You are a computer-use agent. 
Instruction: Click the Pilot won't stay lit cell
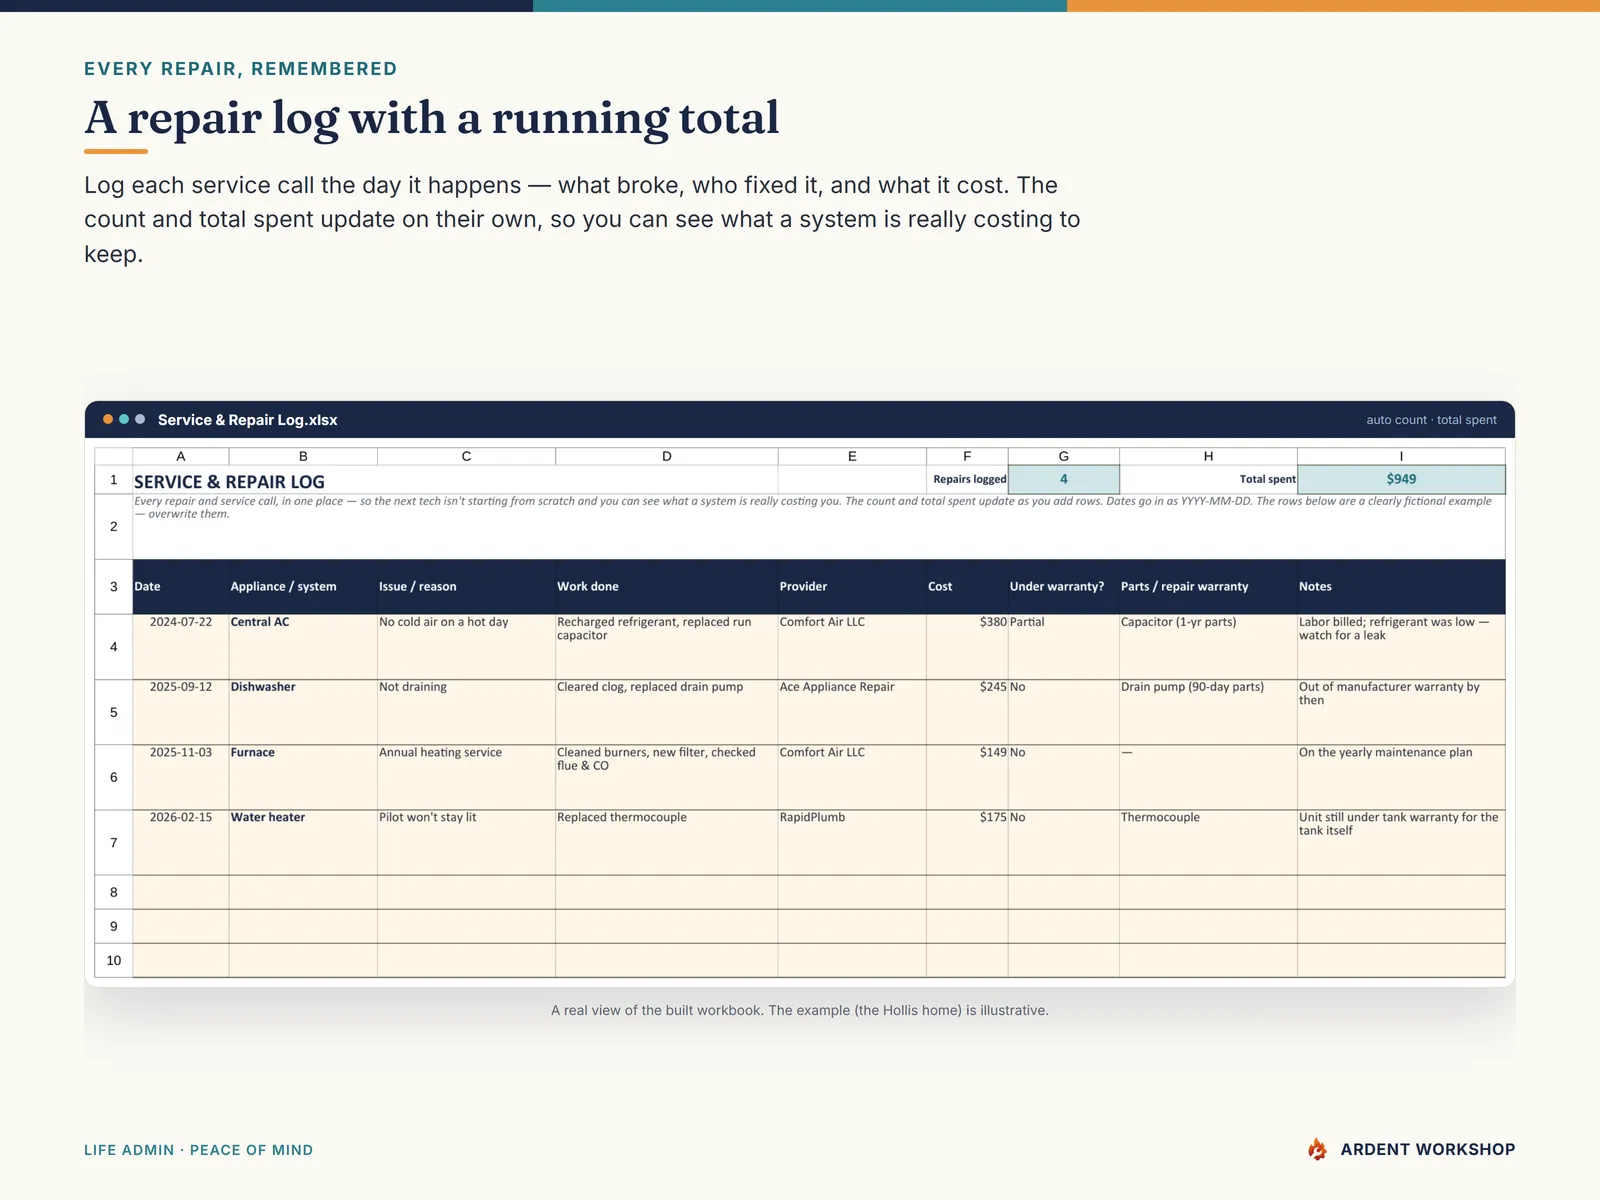pyautogui.click(x=466, y=842)
